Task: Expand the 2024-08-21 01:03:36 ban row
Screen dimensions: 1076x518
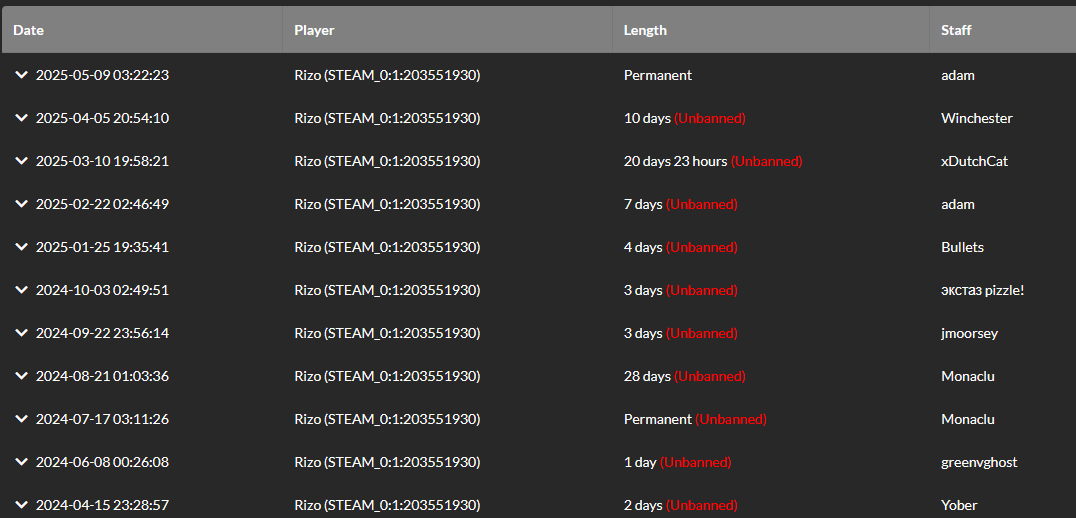Action: pyautogui.click(x=21, y=376)
